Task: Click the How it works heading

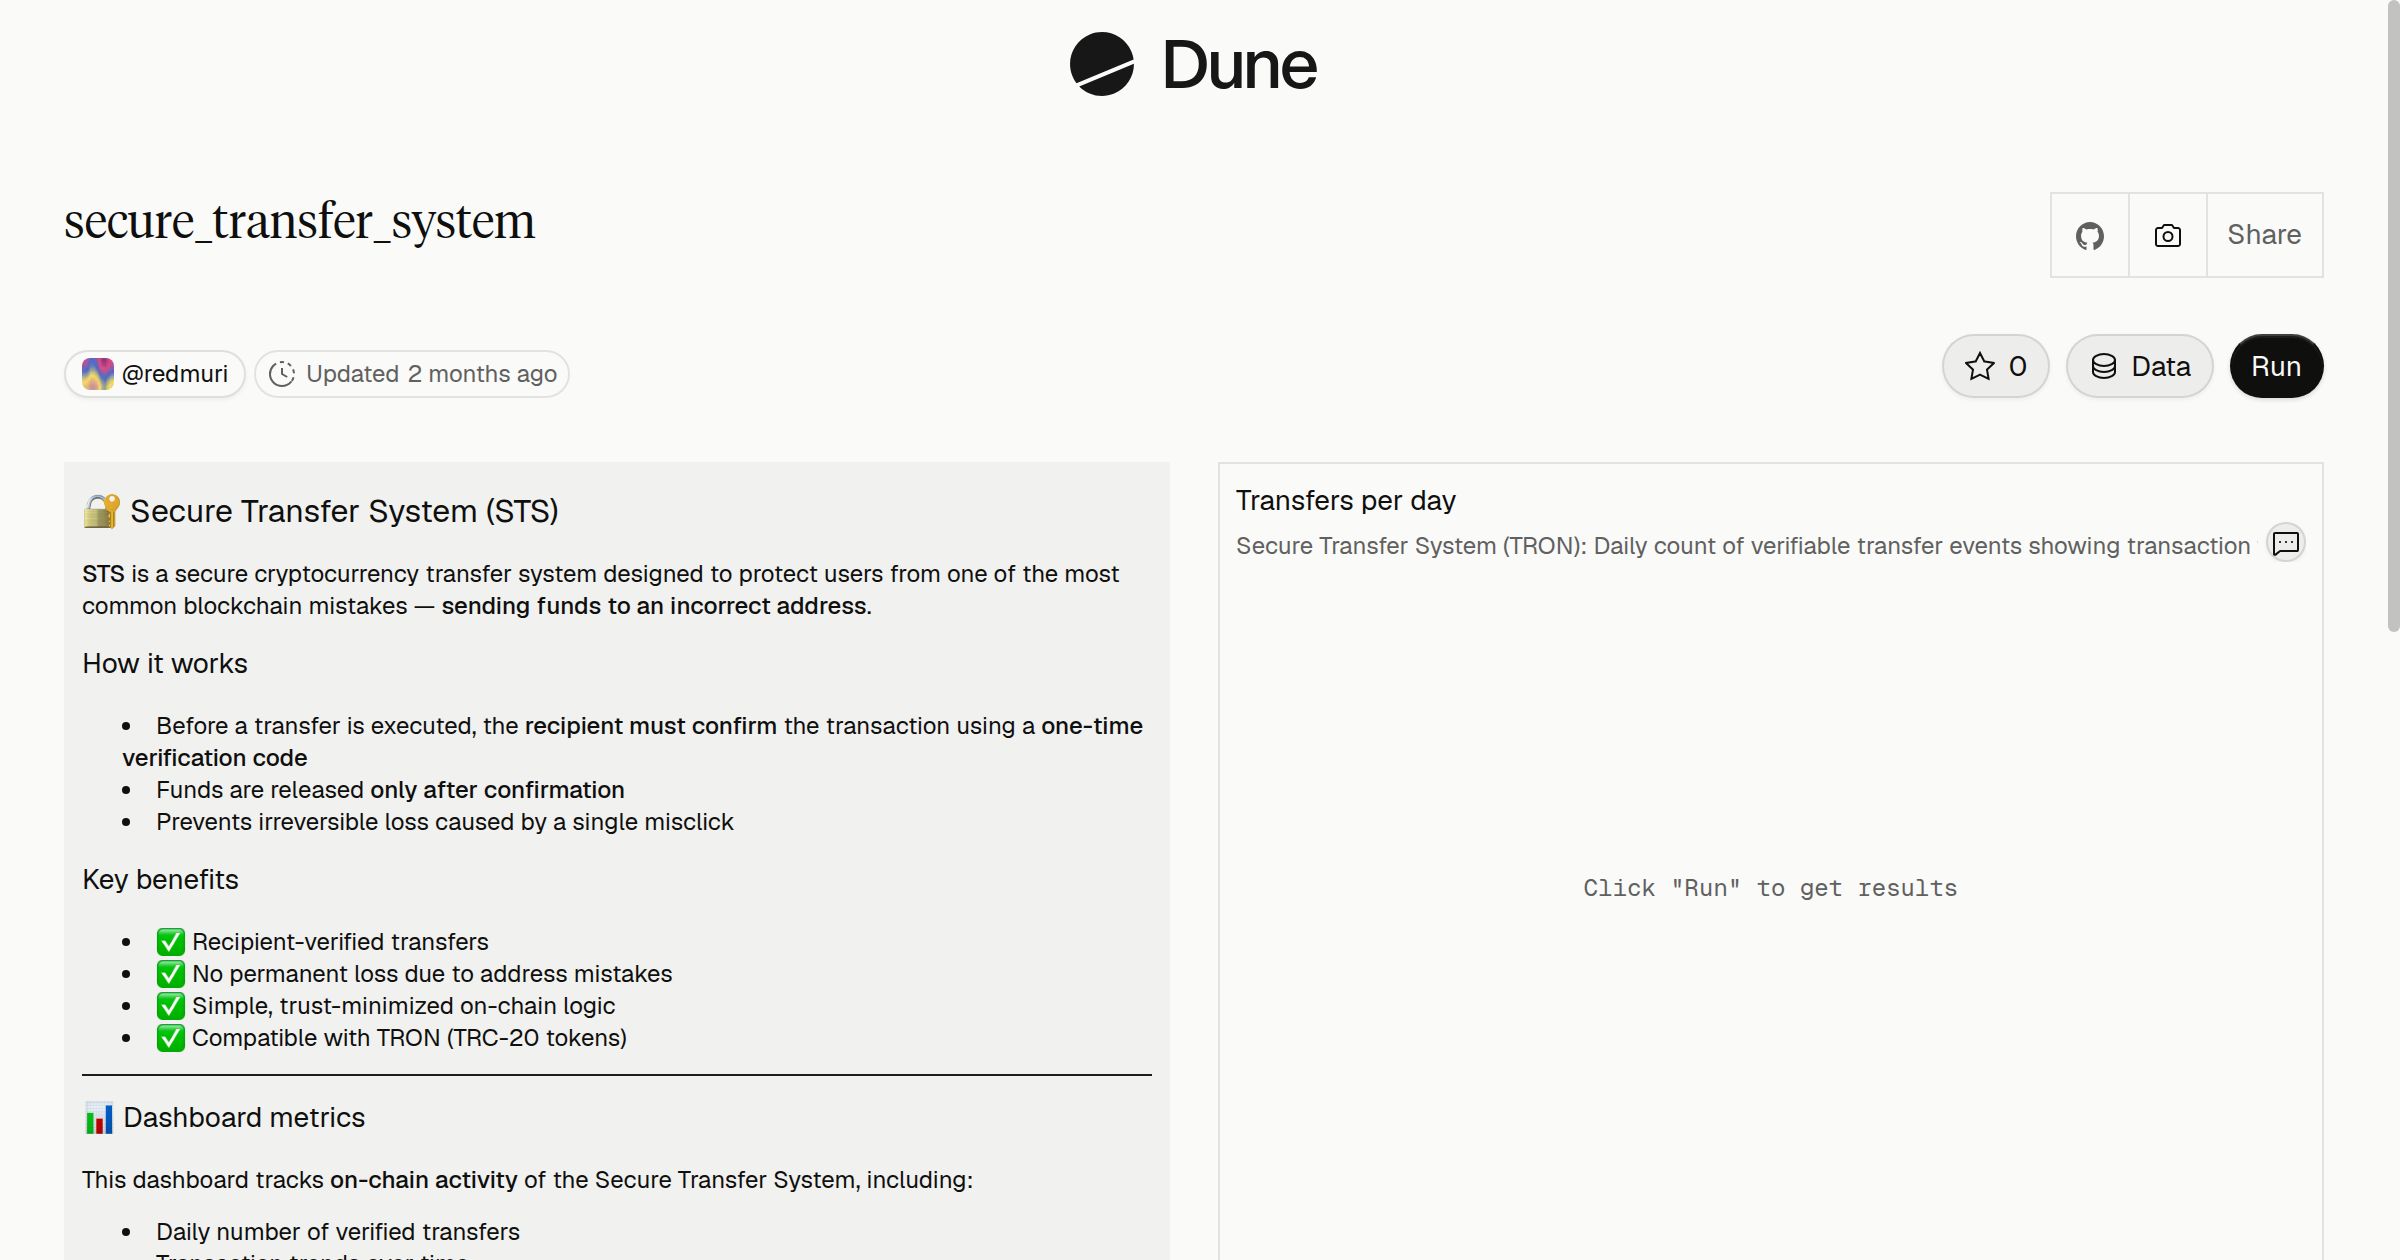Action: [165, 664]
